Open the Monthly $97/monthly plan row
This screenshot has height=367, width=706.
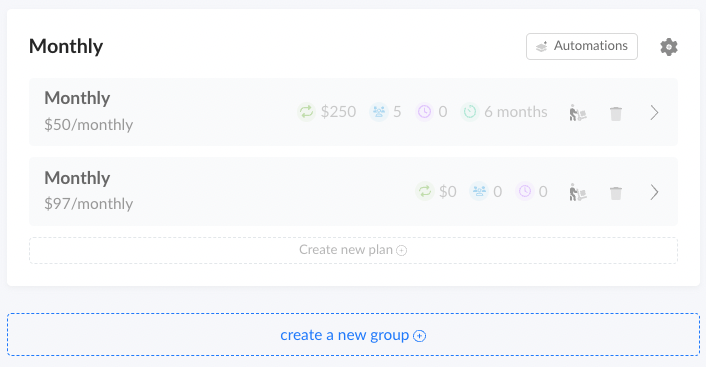click(353, 191)
